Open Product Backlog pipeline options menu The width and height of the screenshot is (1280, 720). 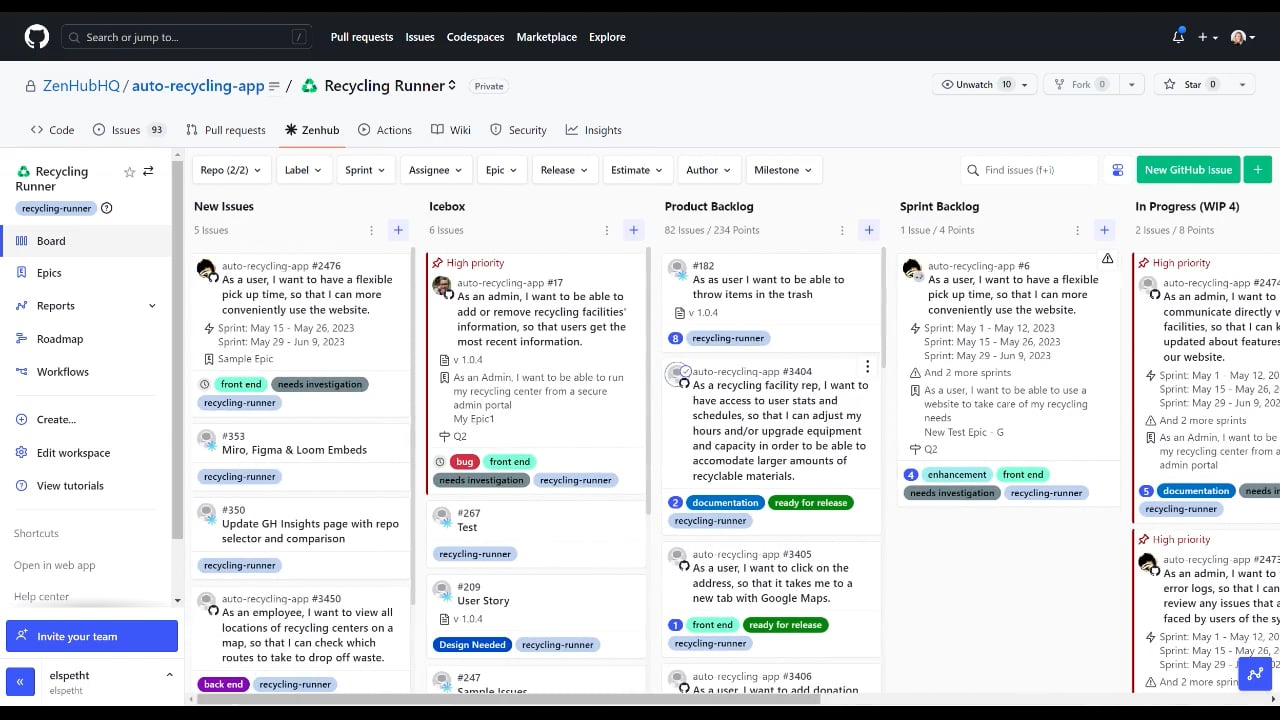[x=842, y=230]
